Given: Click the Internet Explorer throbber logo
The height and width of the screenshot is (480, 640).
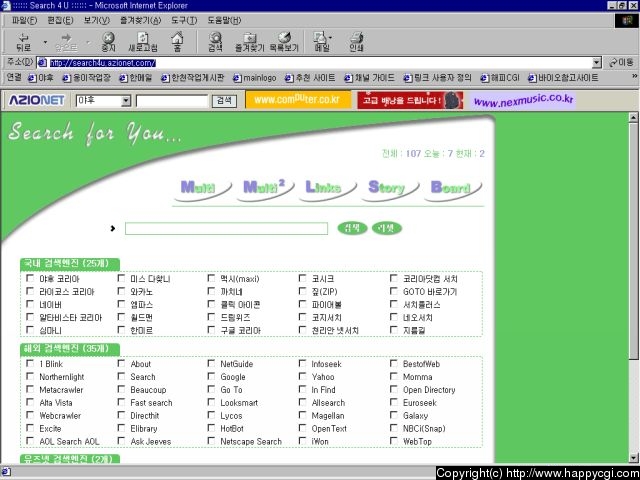Looking at the screenshot, I should pyautogui.click(x=626, y=21).
